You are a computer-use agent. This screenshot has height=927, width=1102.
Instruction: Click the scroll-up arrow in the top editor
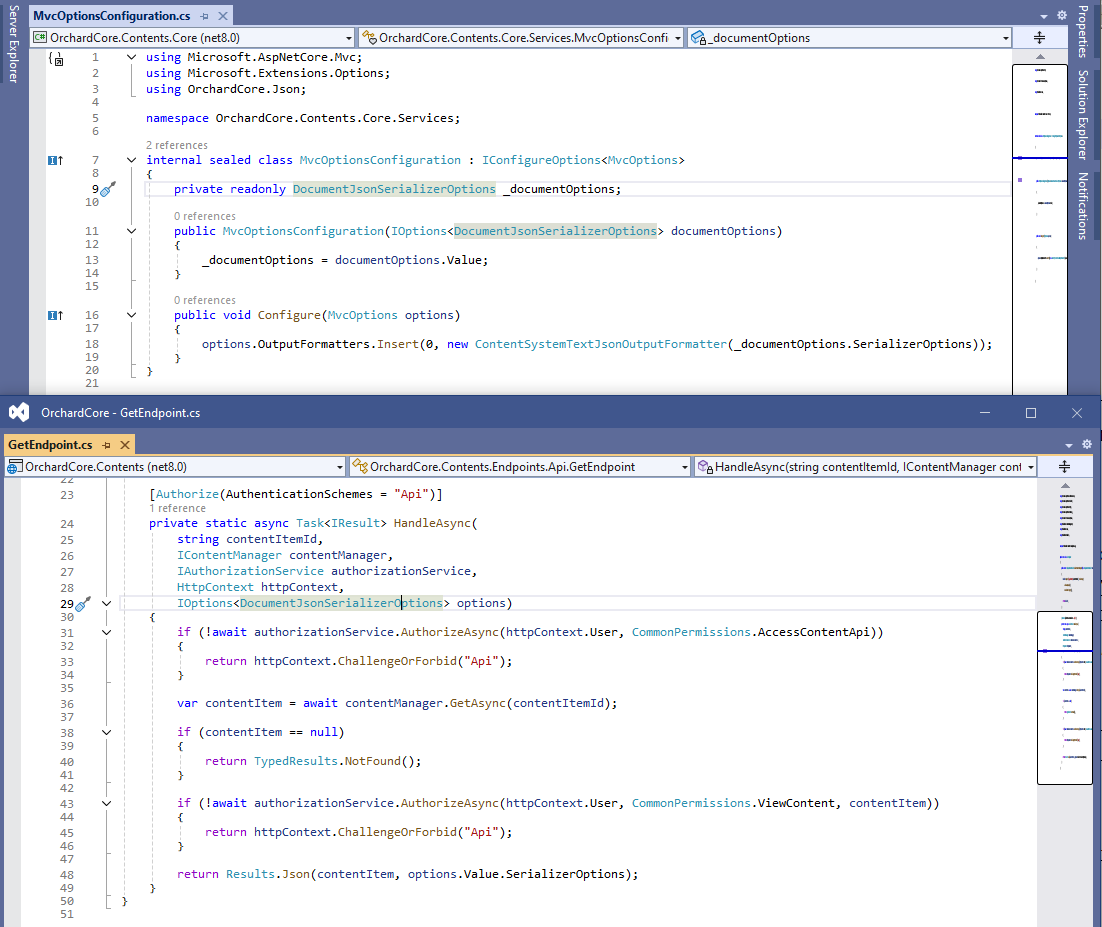(1040, 56)
